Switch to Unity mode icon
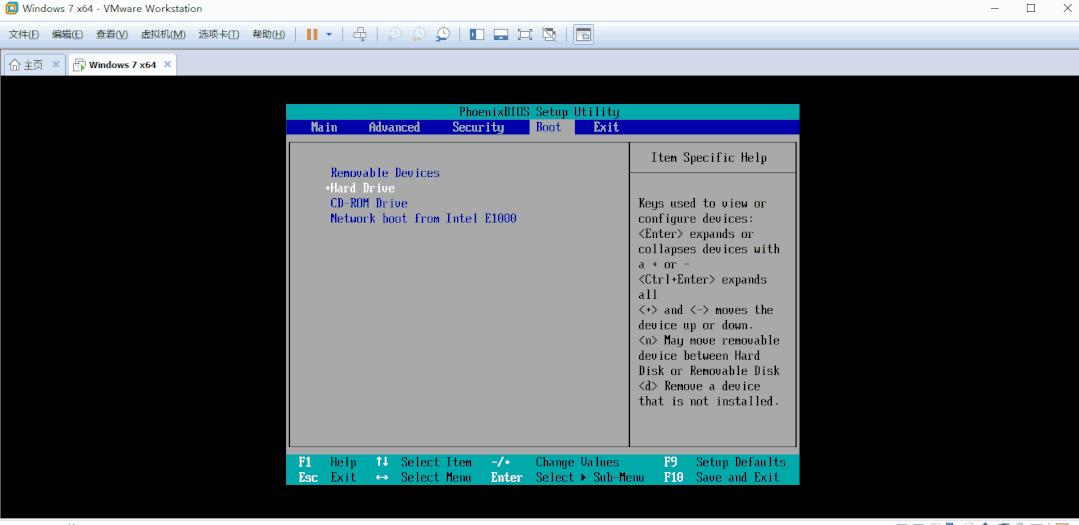The height and width of the screenshot is (525, 1079). tap(549, 34)
